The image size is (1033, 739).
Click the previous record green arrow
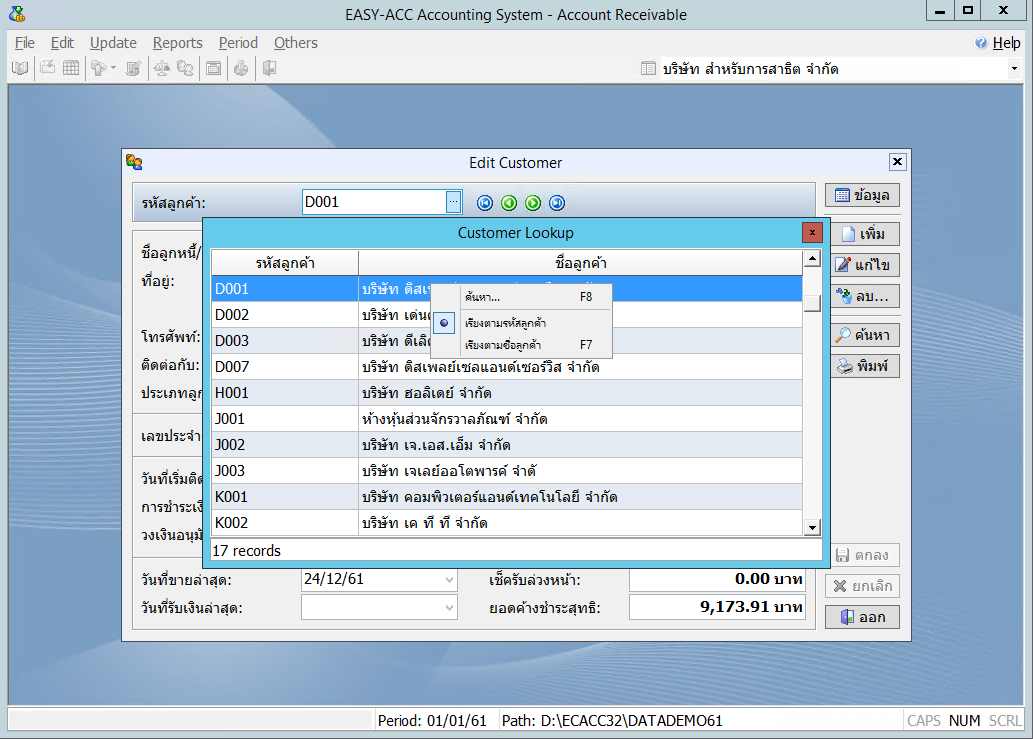tap(509, 203)
